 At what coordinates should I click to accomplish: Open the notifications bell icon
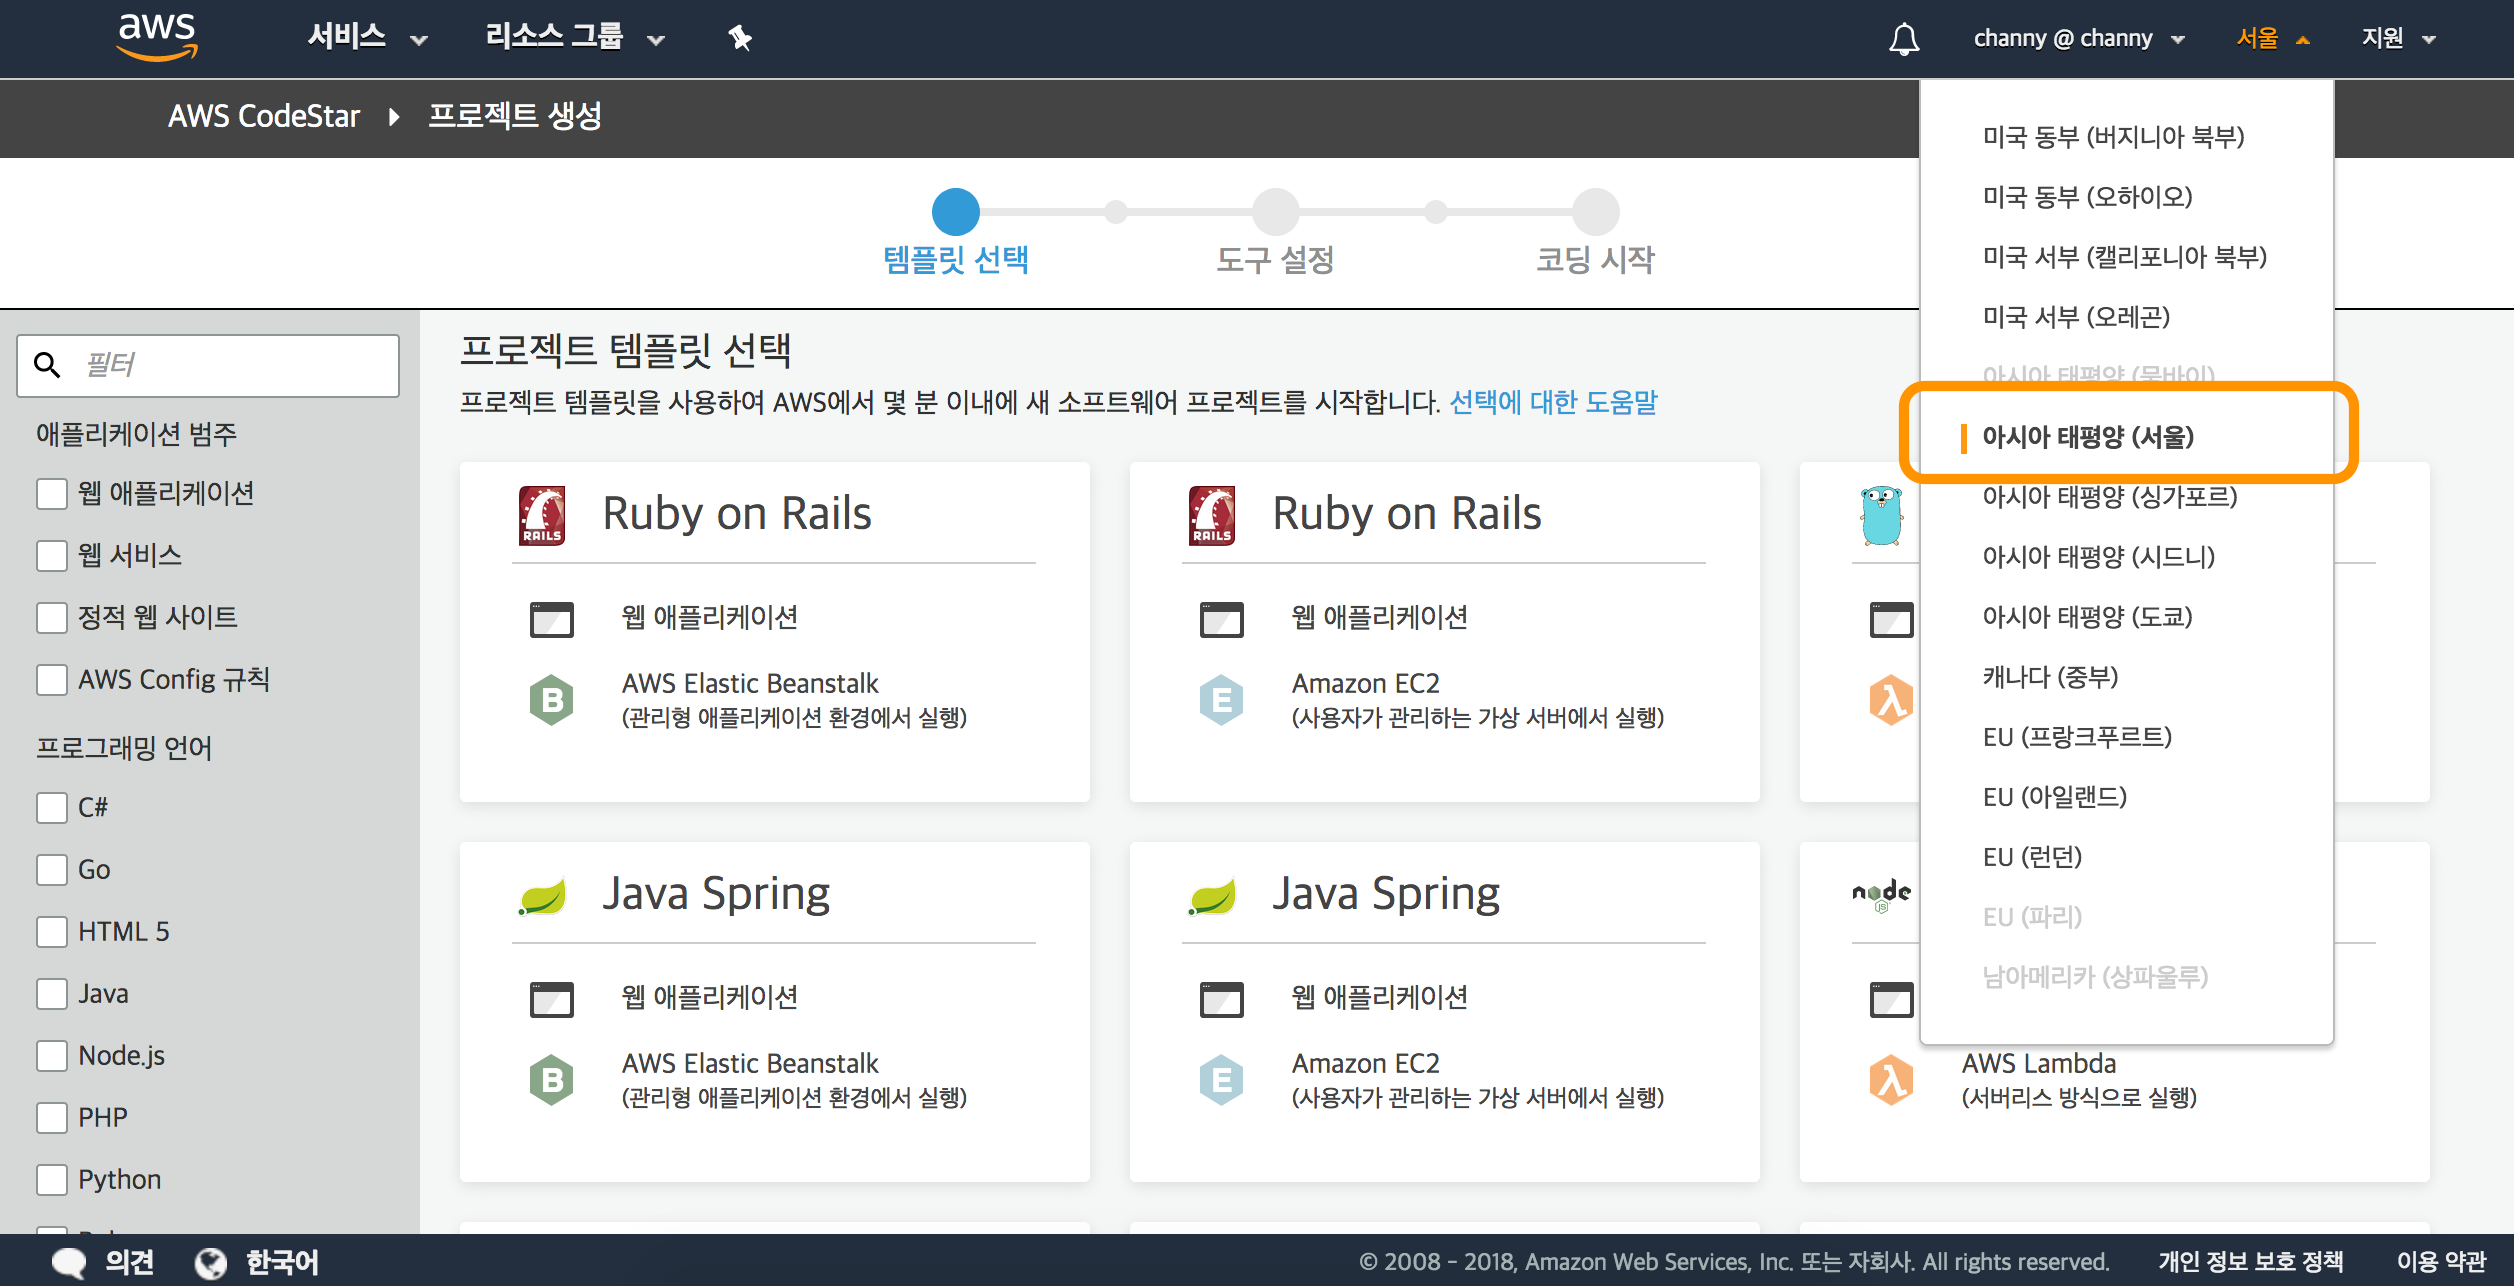tap(1903, 39)
